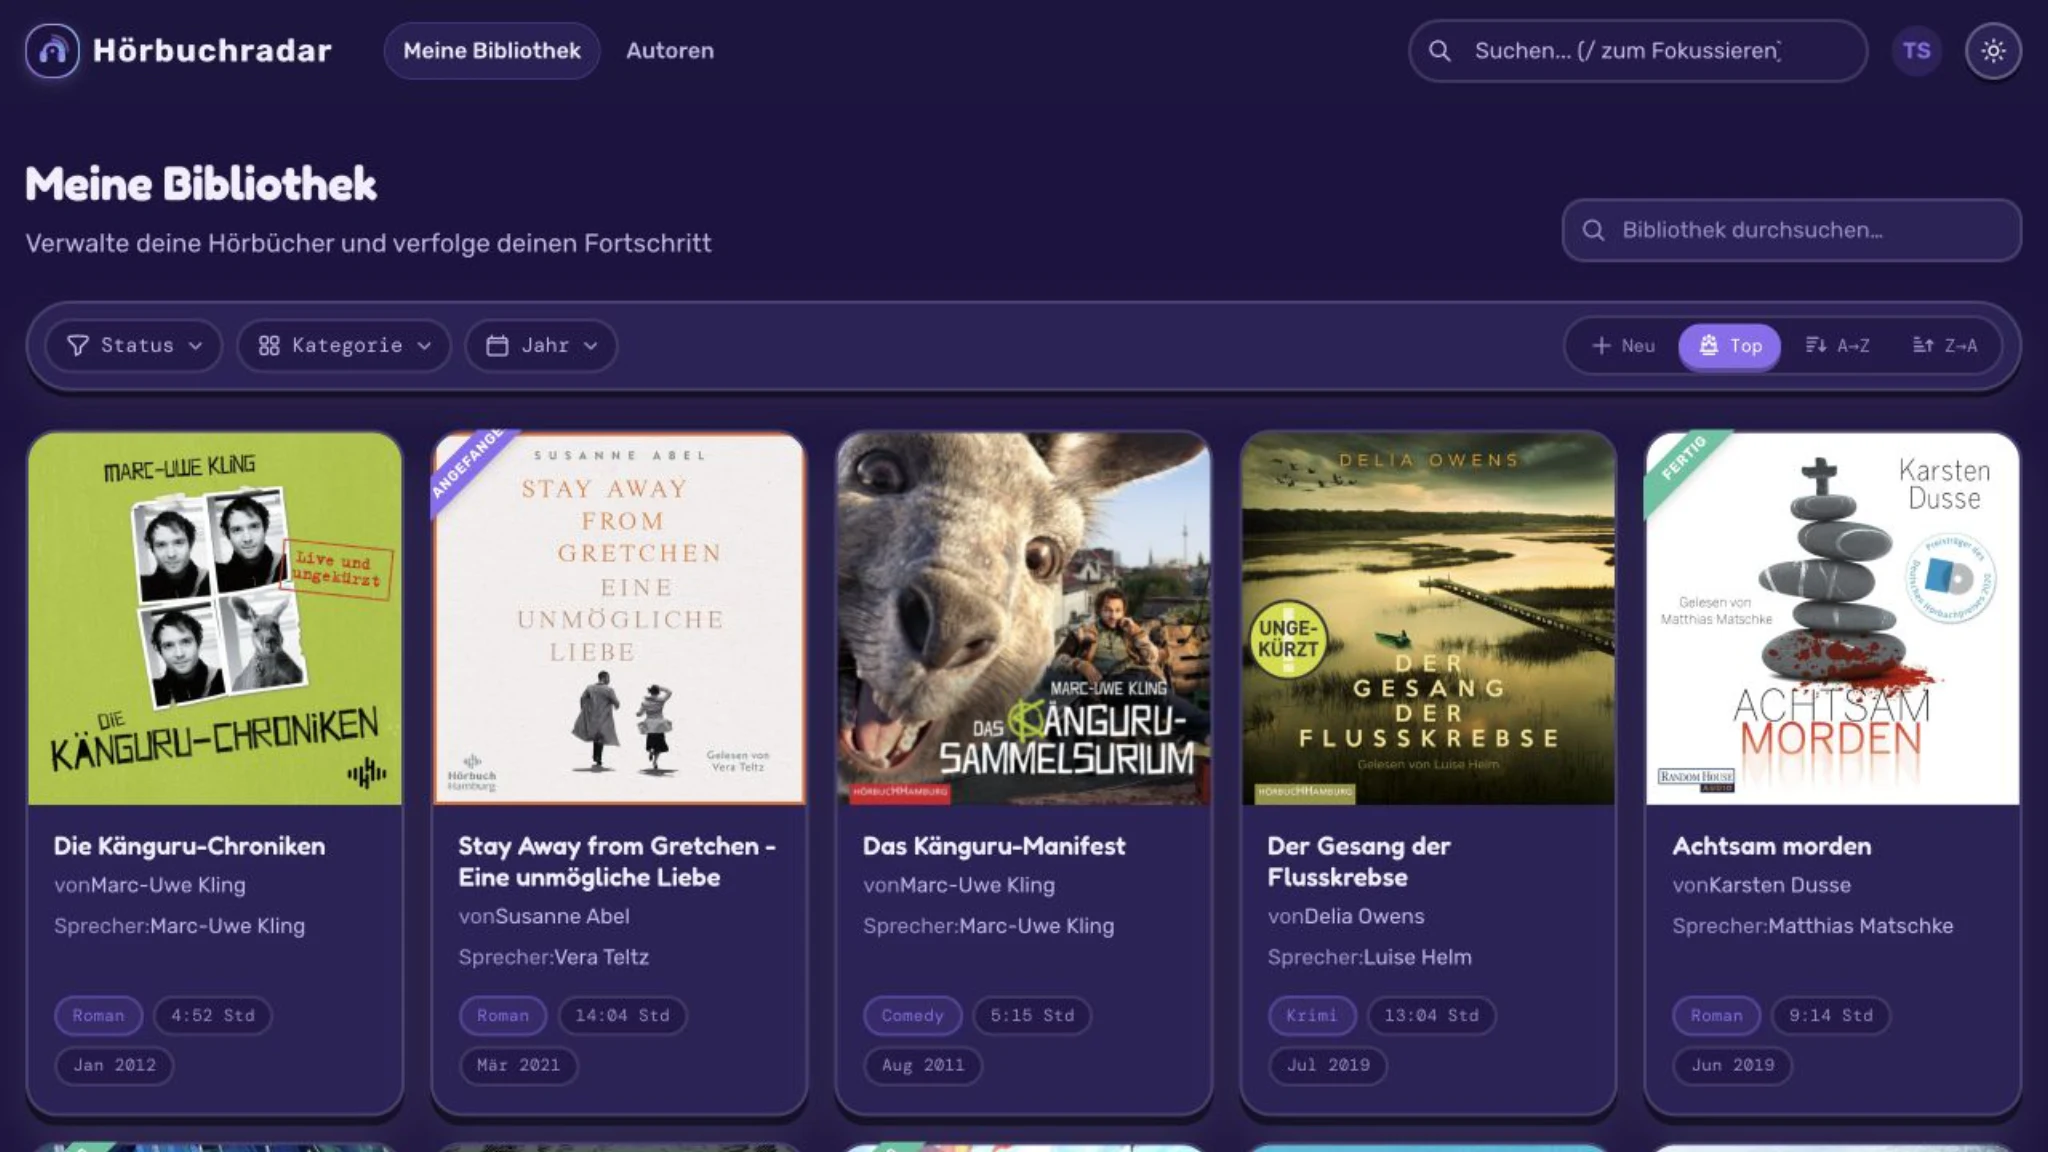Click the 4:52 Std duration badge
Viewport: 2048px width, 1152px height.
pos(212,1016)
